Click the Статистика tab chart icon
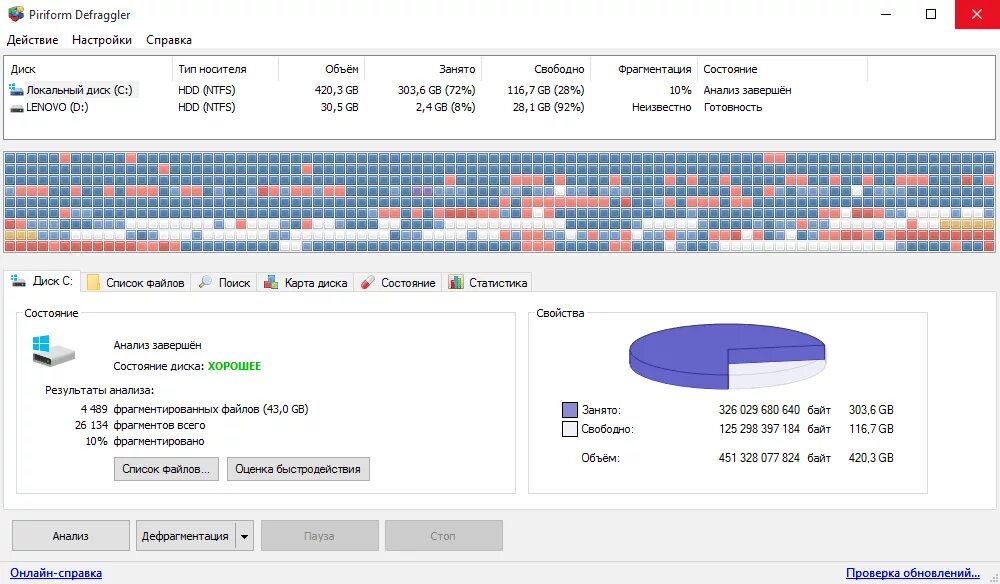Screen dimensions: 1000x584 (x=455, y=282)
